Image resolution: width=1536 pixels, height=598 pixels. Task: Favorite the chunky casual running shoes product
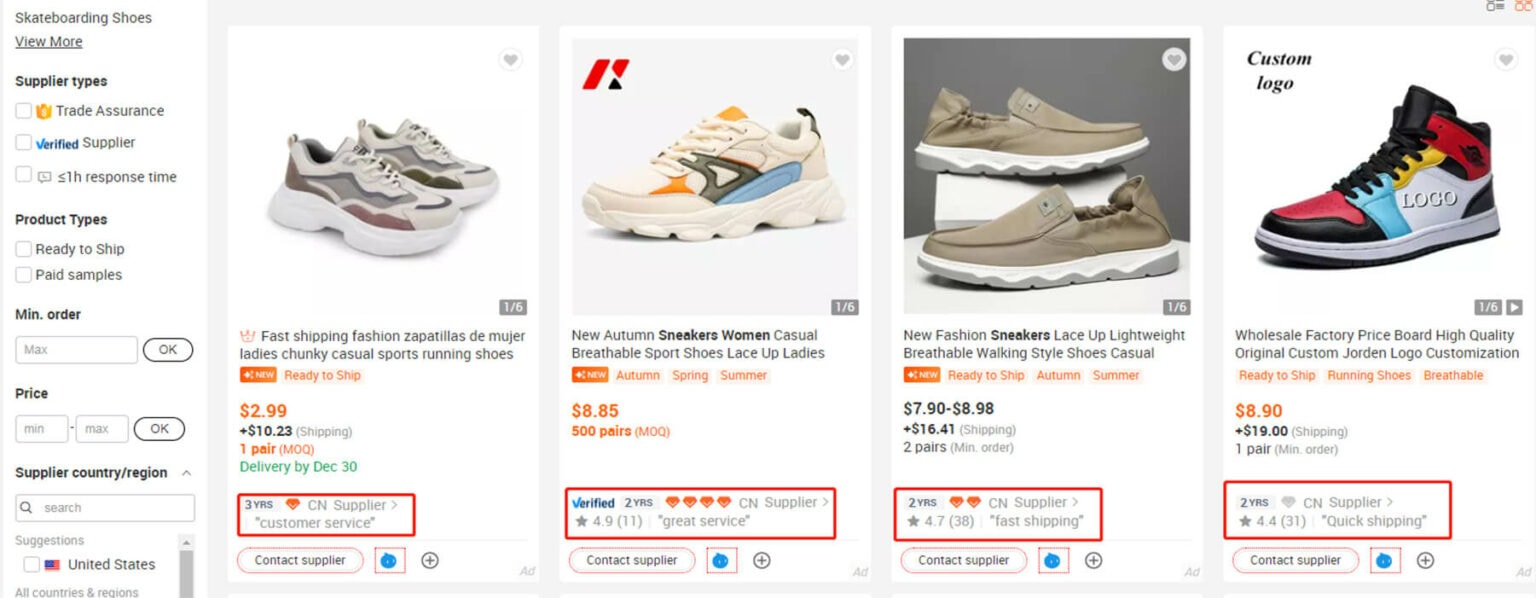pyautogui.click(x=511, y=60)
